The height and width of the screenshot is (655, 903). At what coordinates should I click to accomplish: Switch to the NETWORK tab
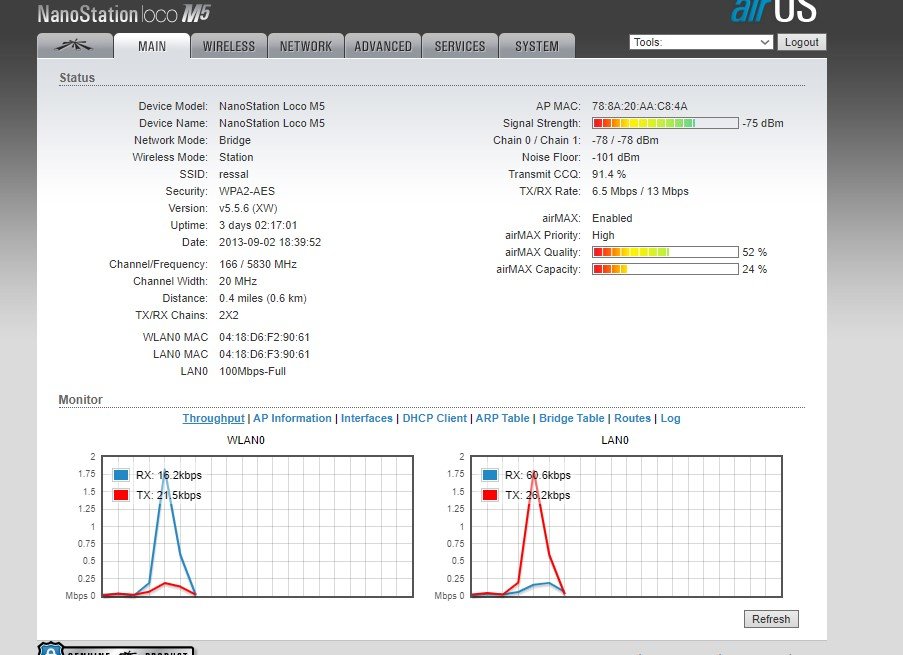[305, 46]
